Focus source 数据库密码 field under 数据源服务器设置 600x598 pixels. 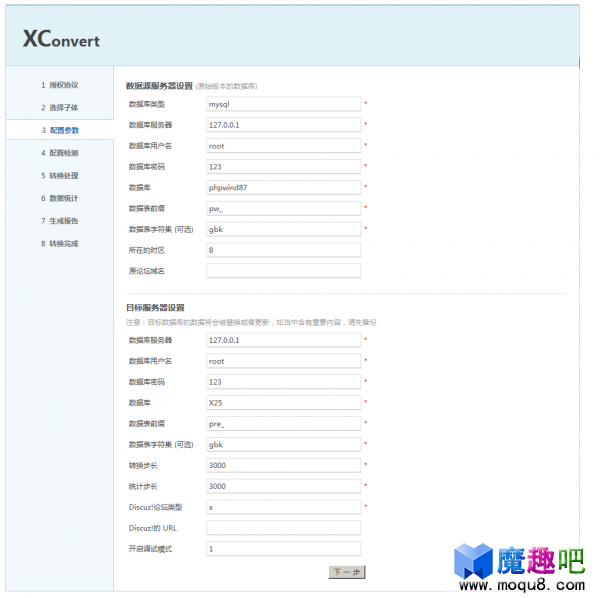pos(284,166)
